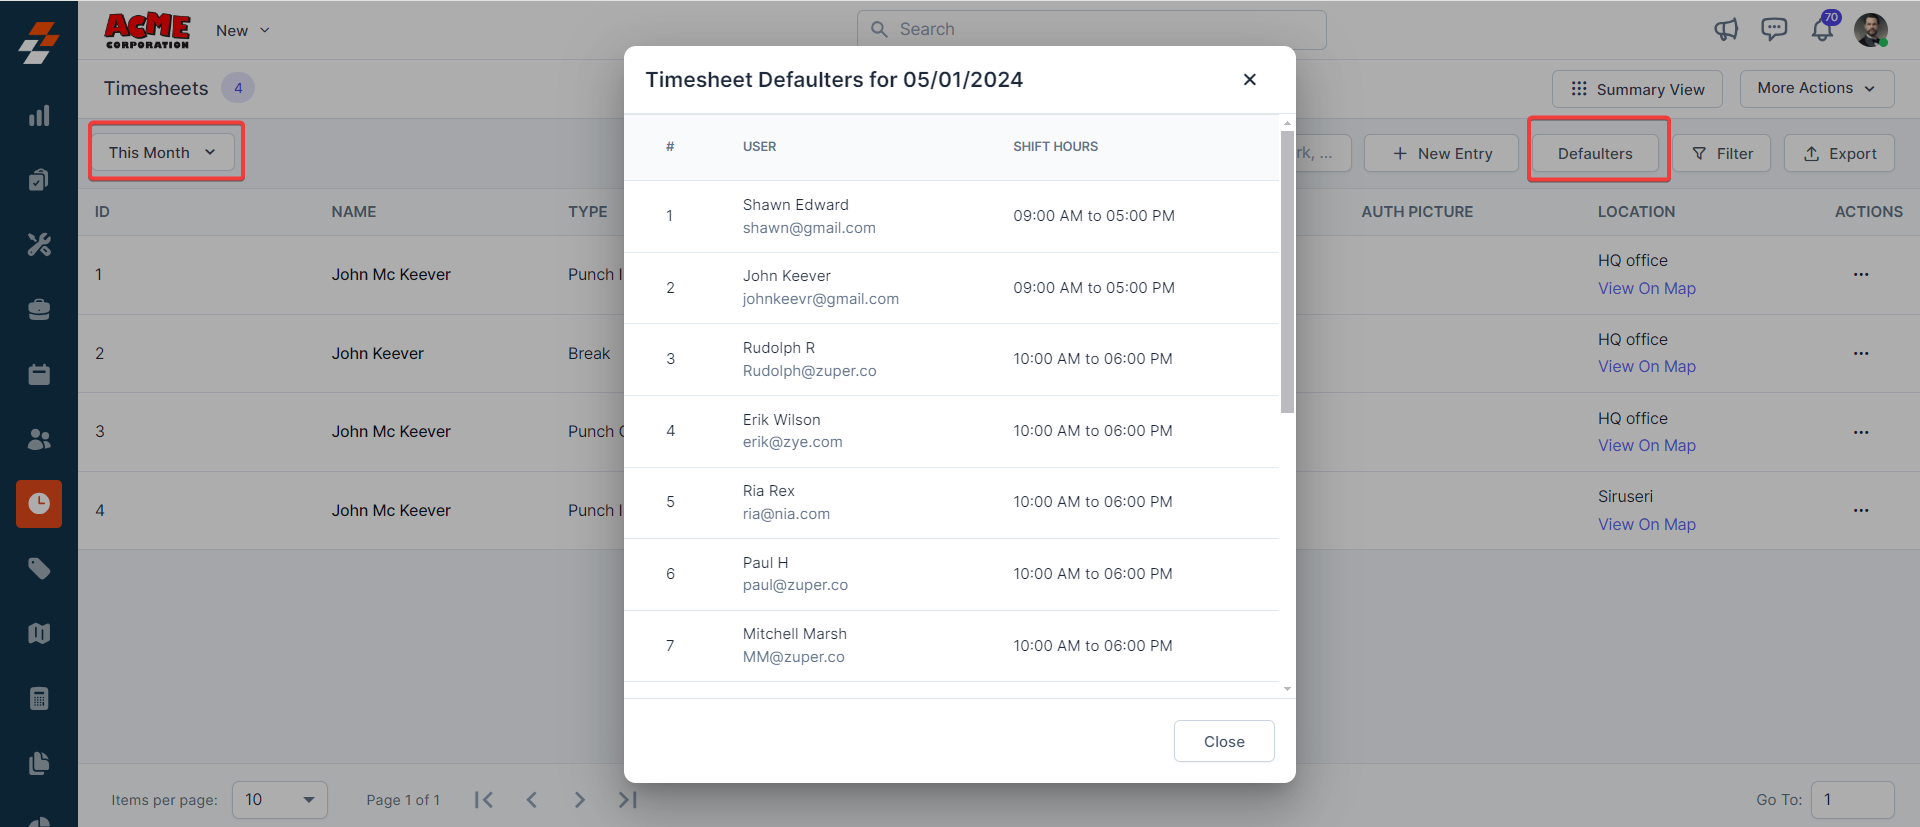
Task: Click the Go To page number field
Action: click(x=1851, y=800)
